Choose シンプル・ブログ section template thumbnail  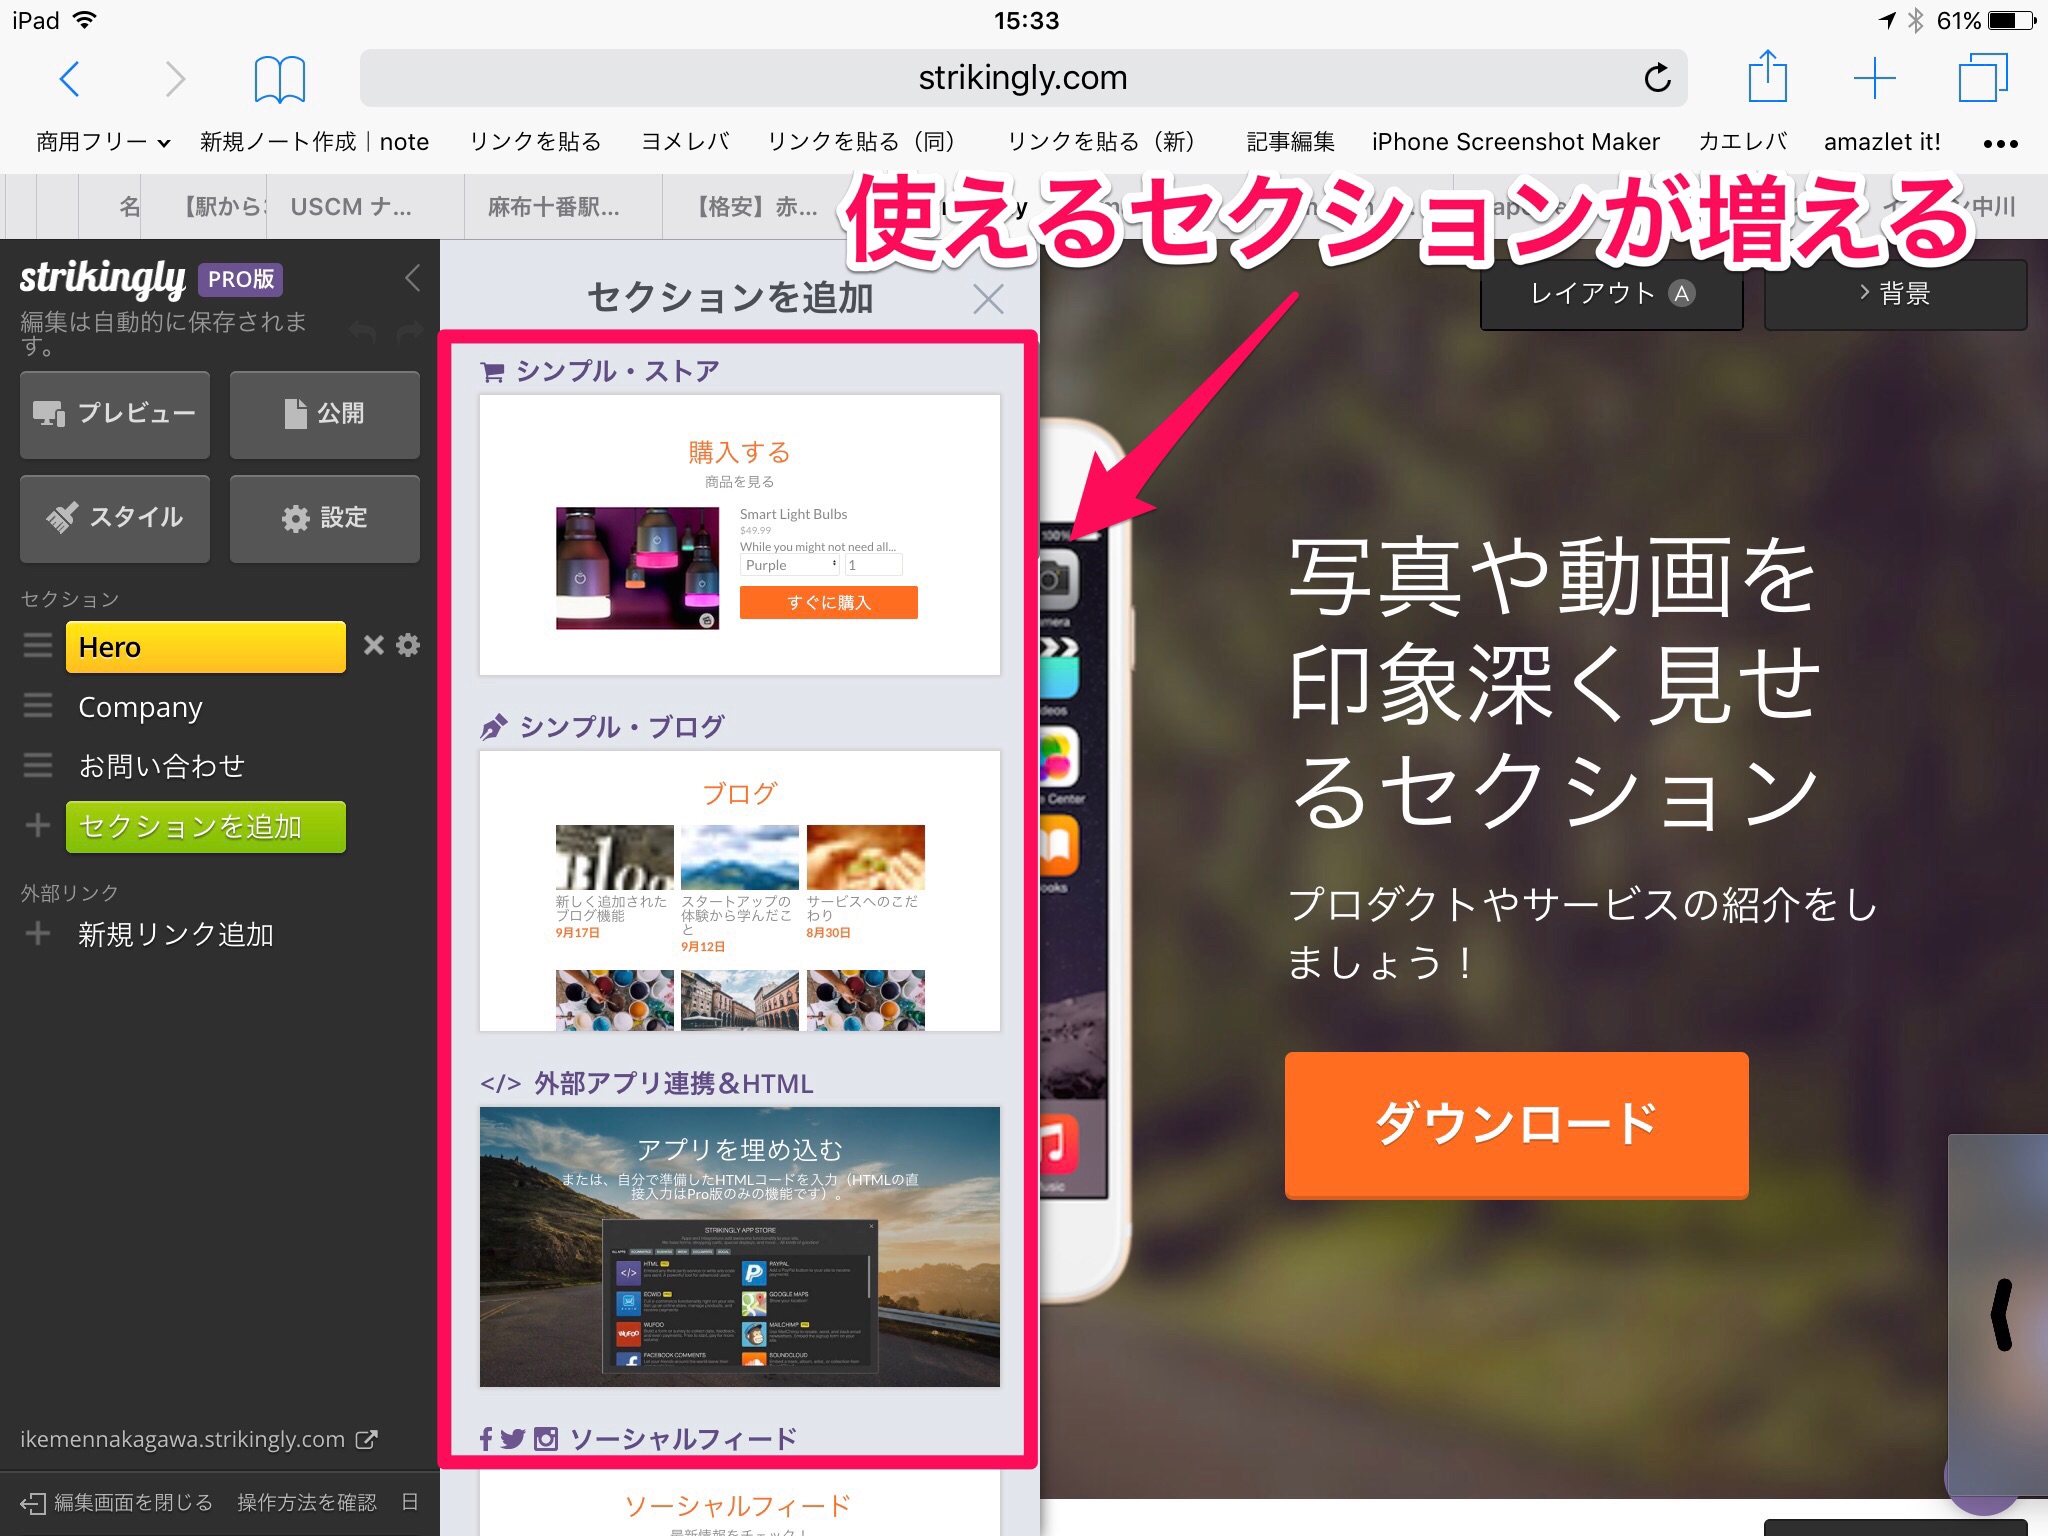point(739,890)
